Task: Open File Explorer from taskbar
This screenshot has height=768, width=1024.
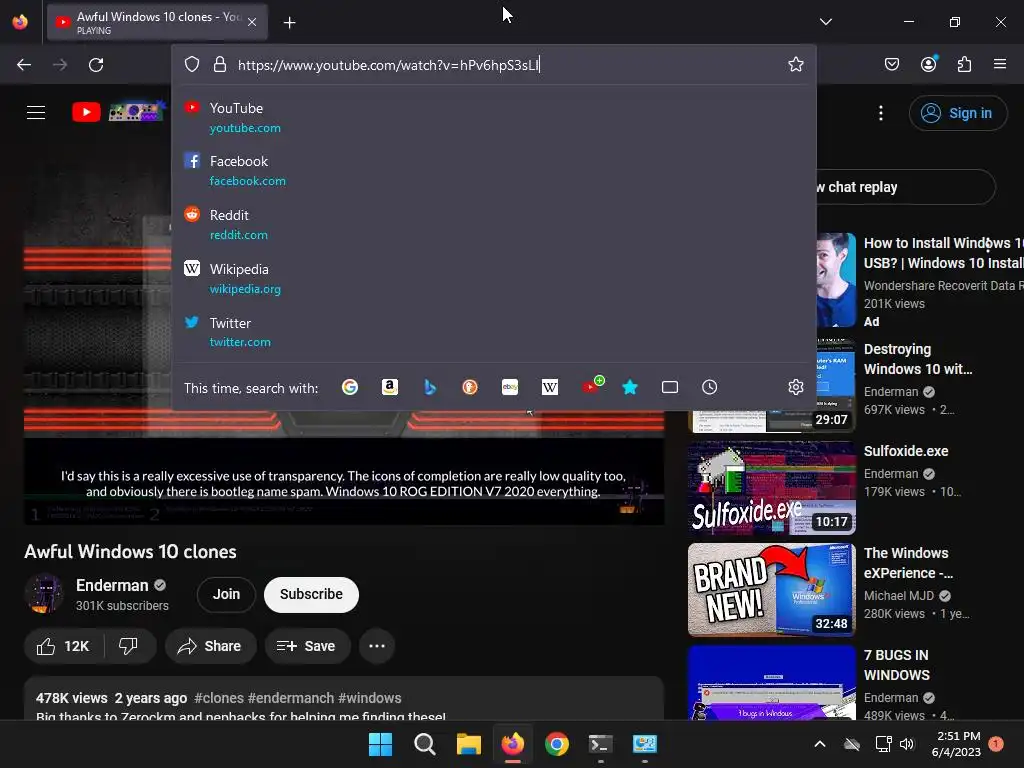Action: pos(468,744)
